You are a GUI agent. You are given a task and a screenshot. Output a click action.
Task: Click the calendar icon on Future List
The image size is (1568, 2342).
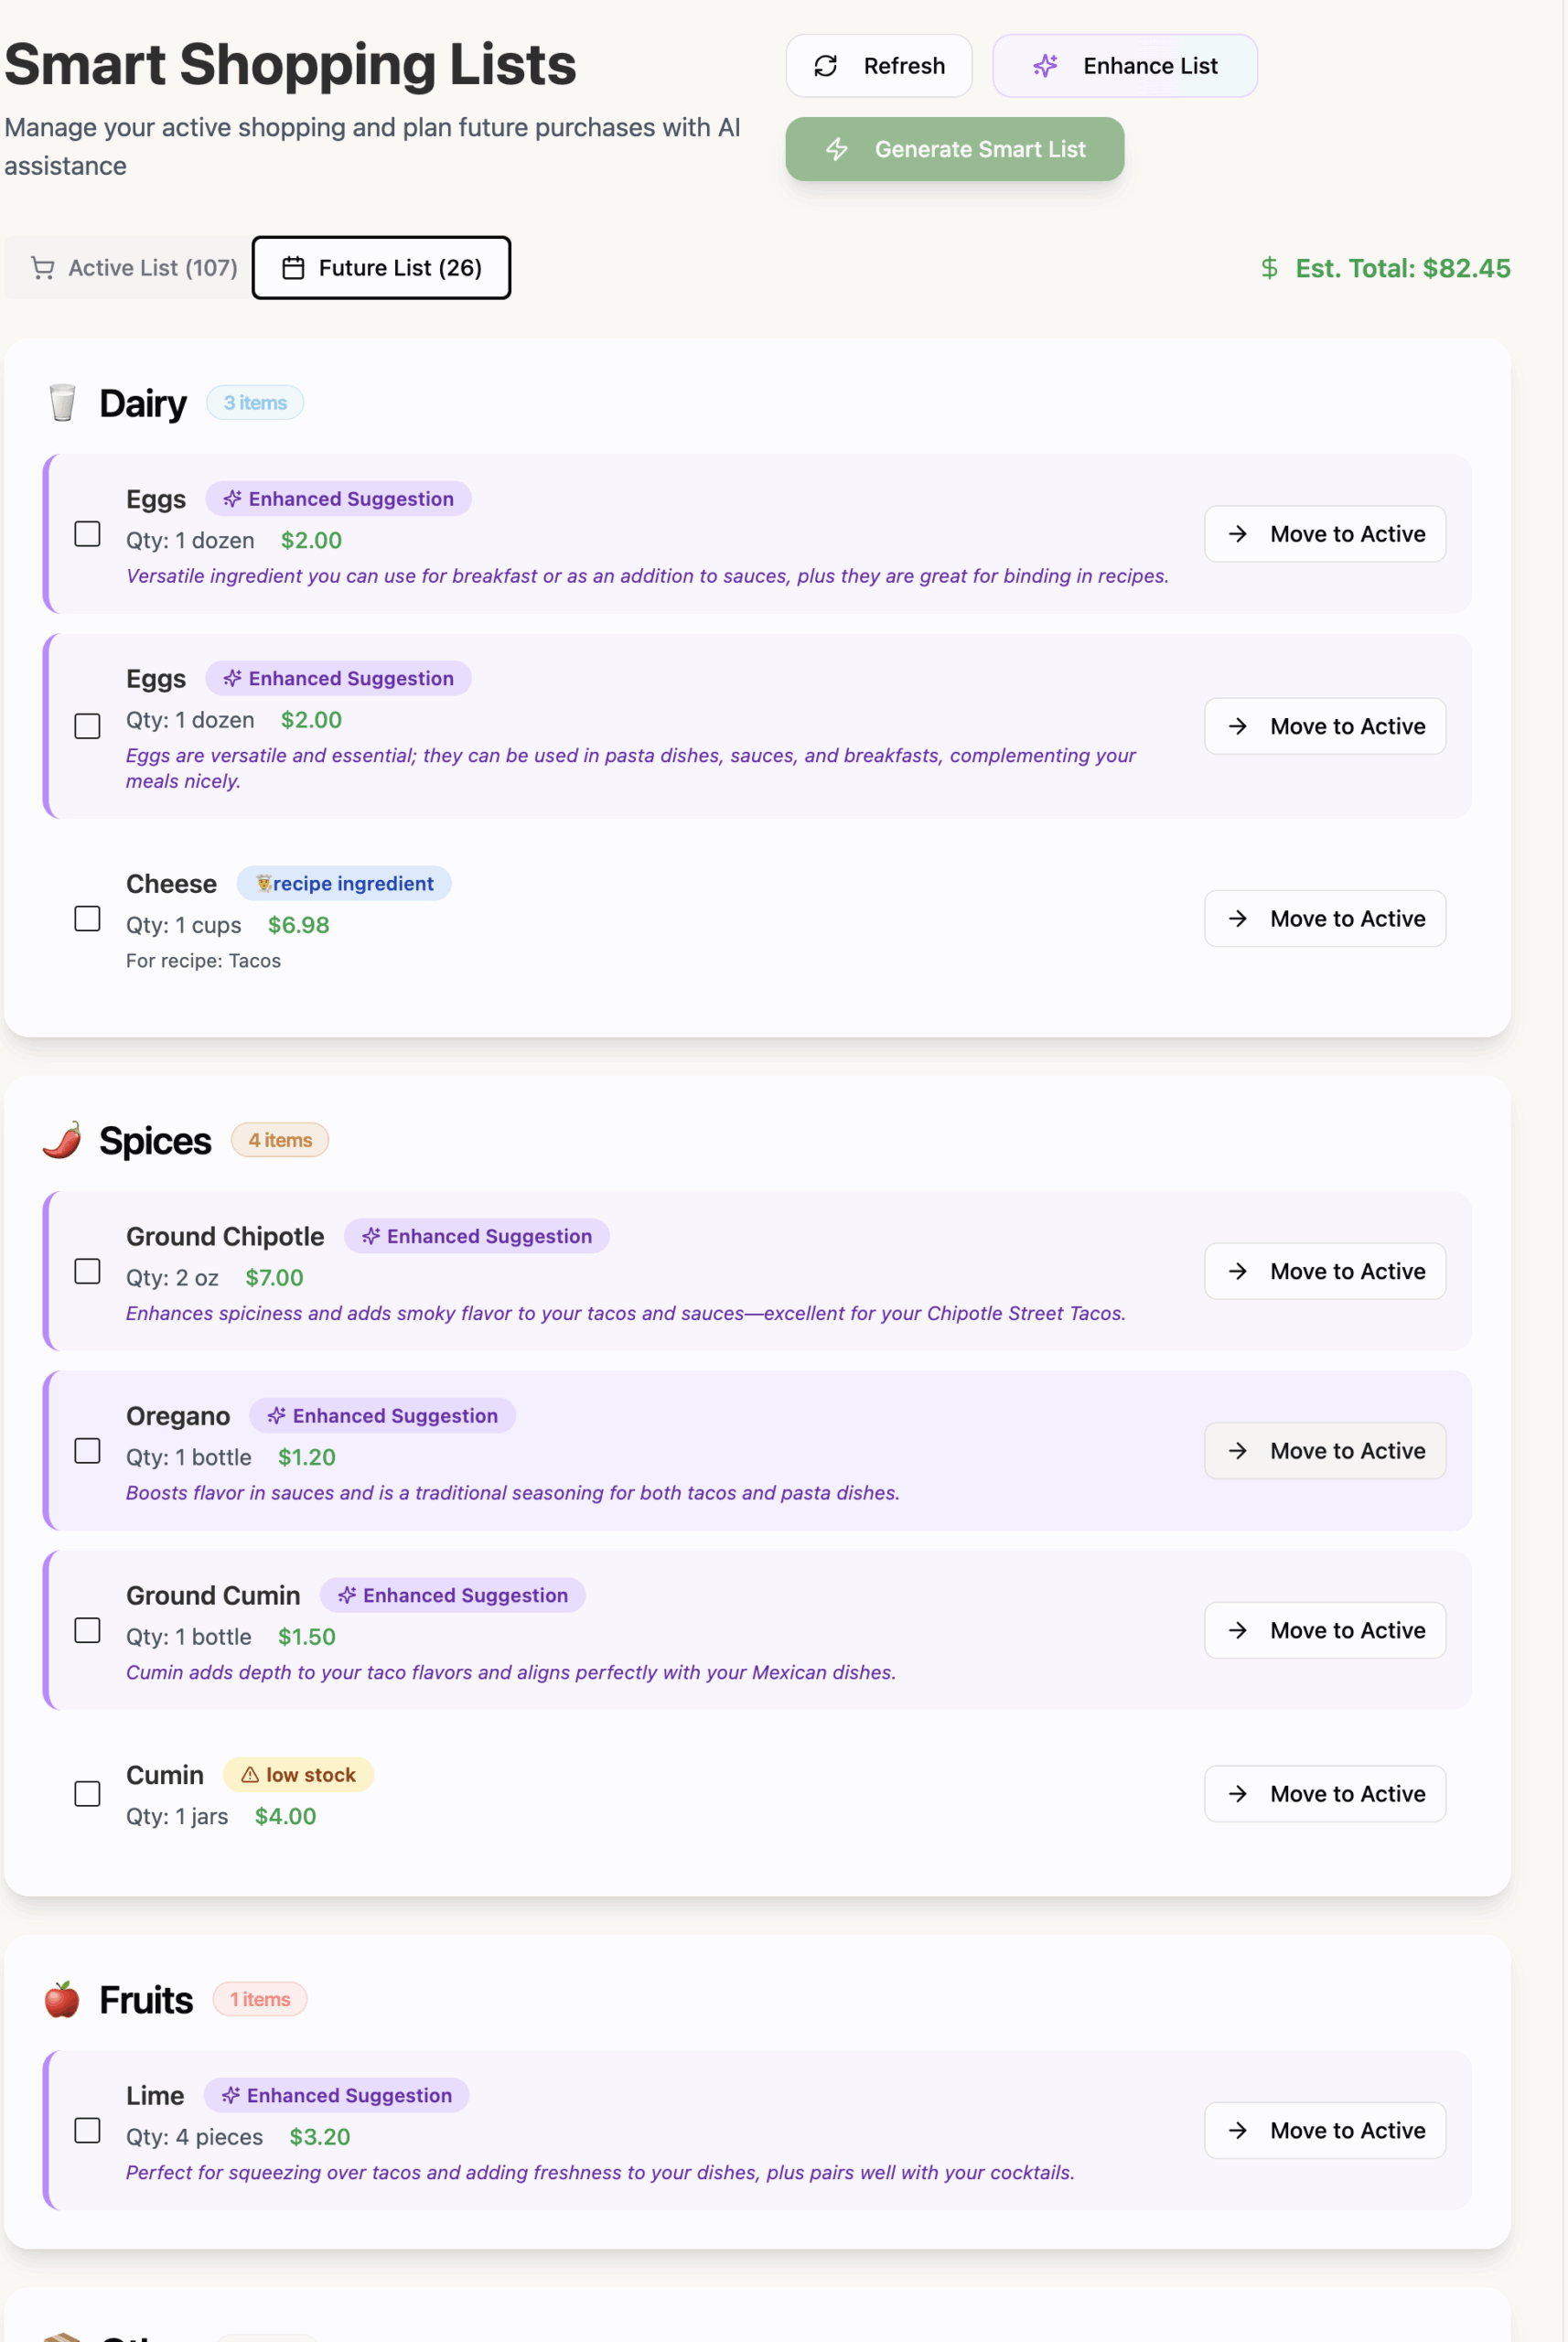point(293,268)
